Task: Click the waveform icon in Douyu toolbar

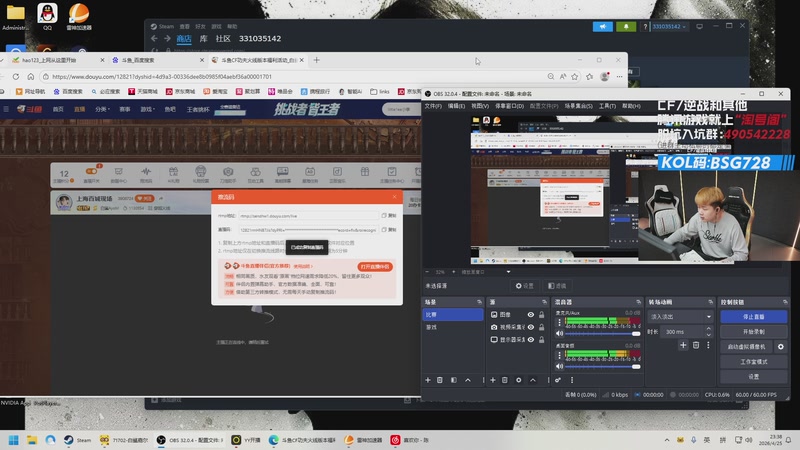Action: pos(146,174)
